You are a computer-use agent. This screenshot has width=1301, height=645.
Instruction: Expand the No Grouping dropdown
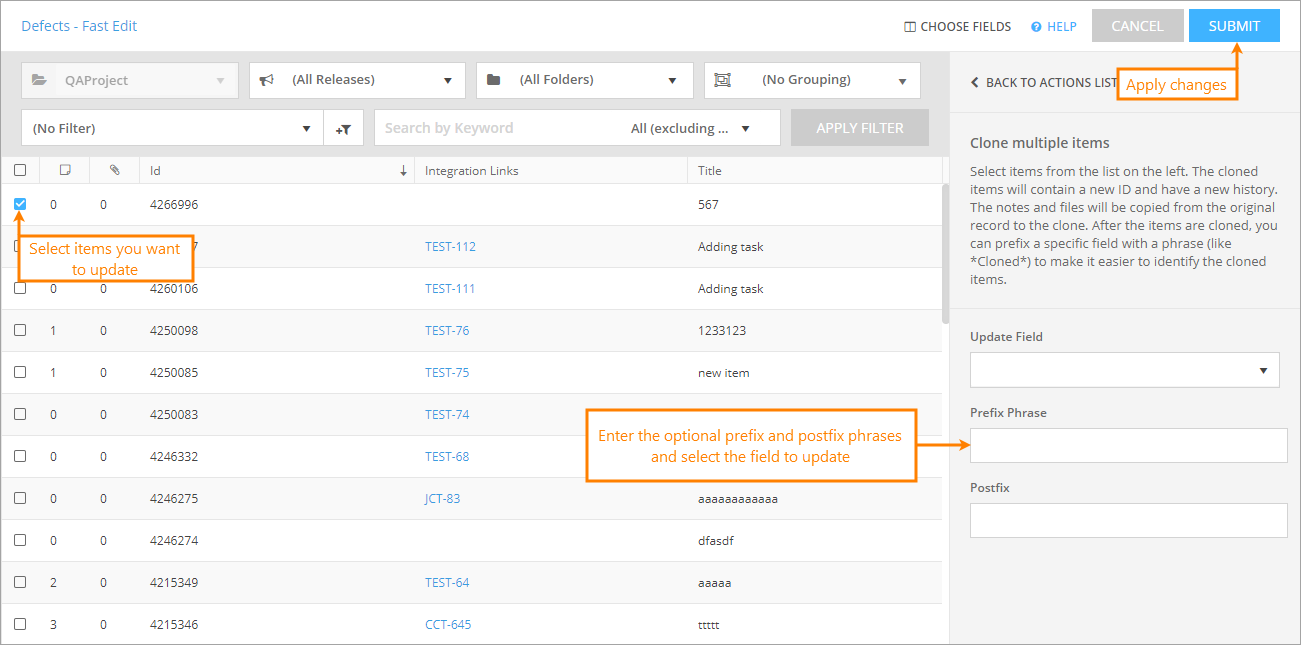tap(812, 80)
